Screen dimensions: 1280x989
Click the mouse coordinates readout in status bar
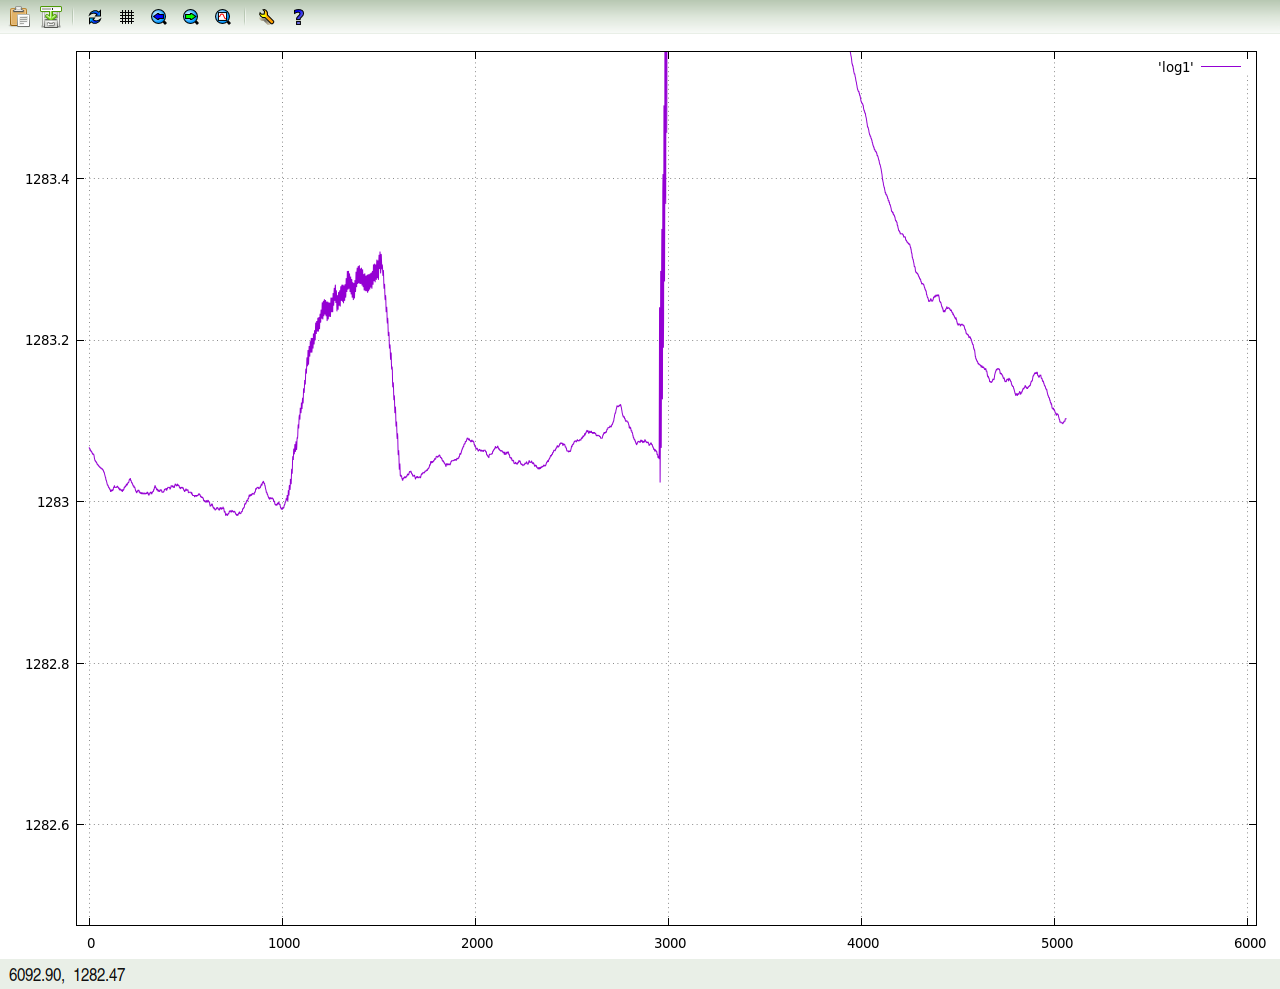point(67,975)
